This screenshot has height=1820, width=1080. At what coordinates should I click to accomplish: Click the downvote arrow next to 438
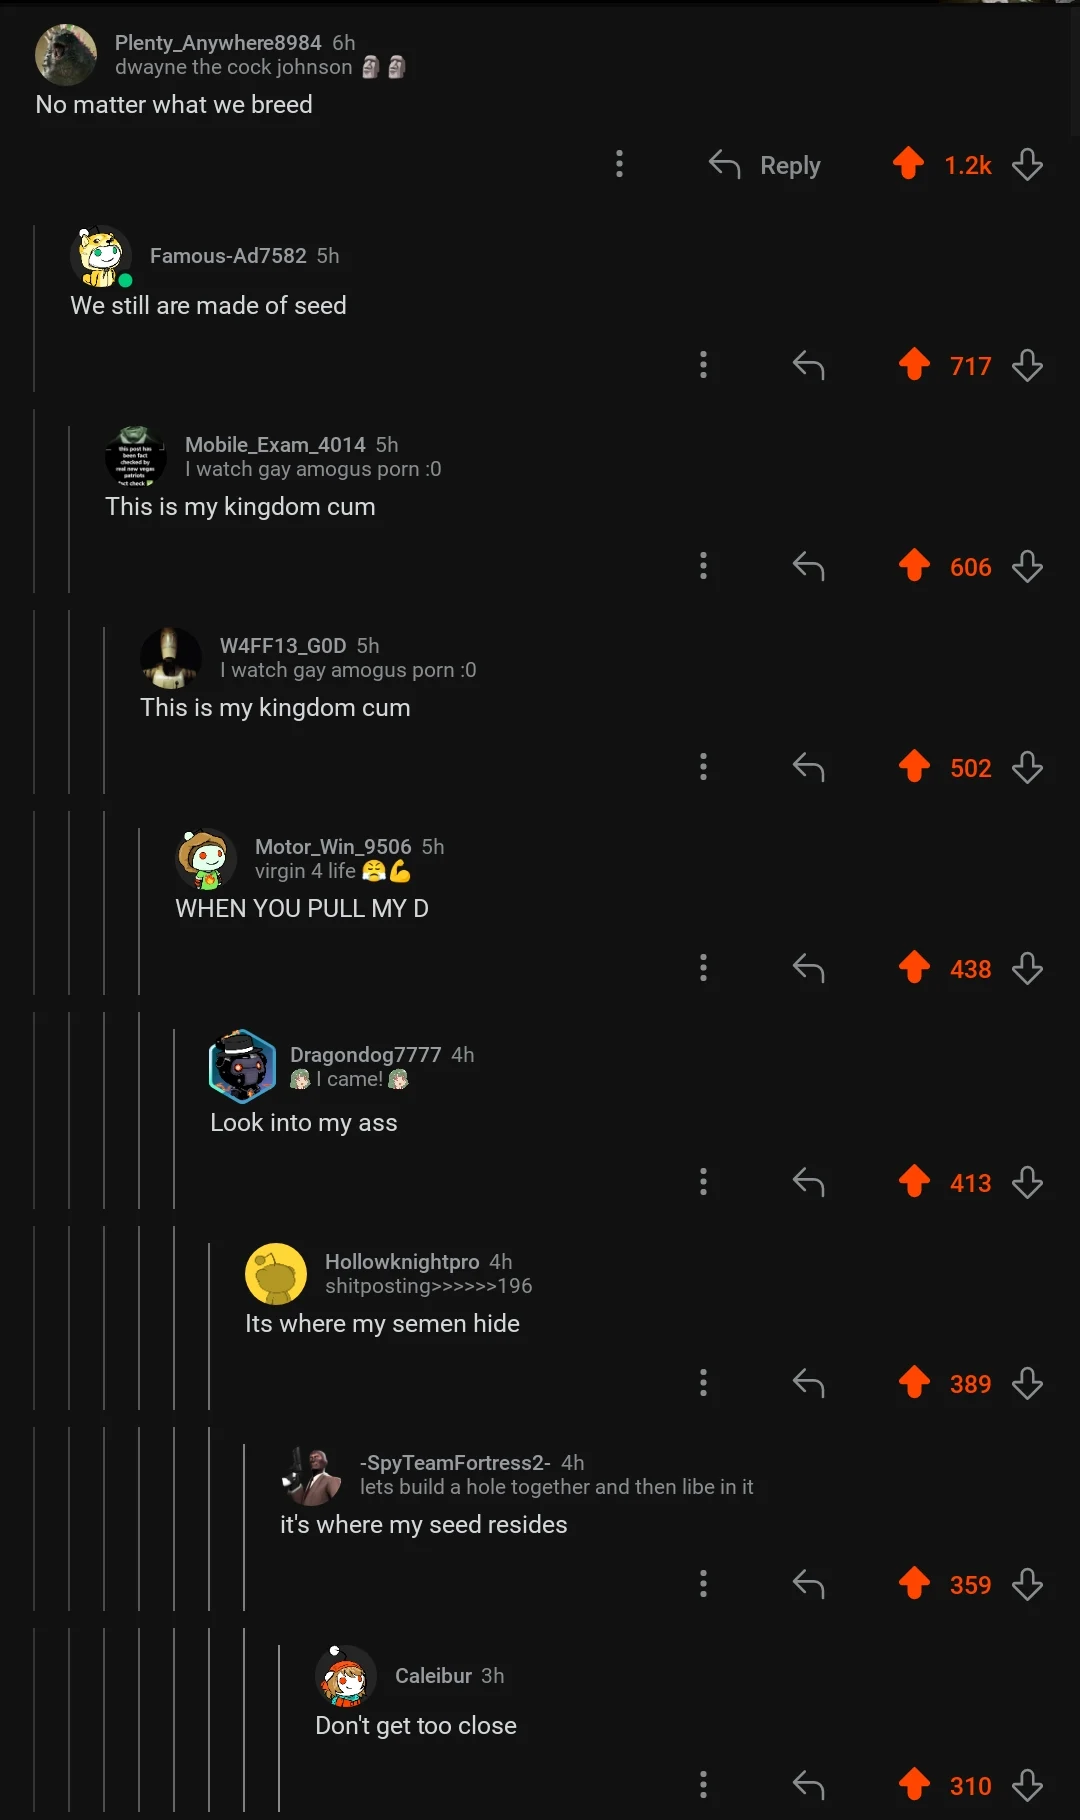[x=1027, y=969]
